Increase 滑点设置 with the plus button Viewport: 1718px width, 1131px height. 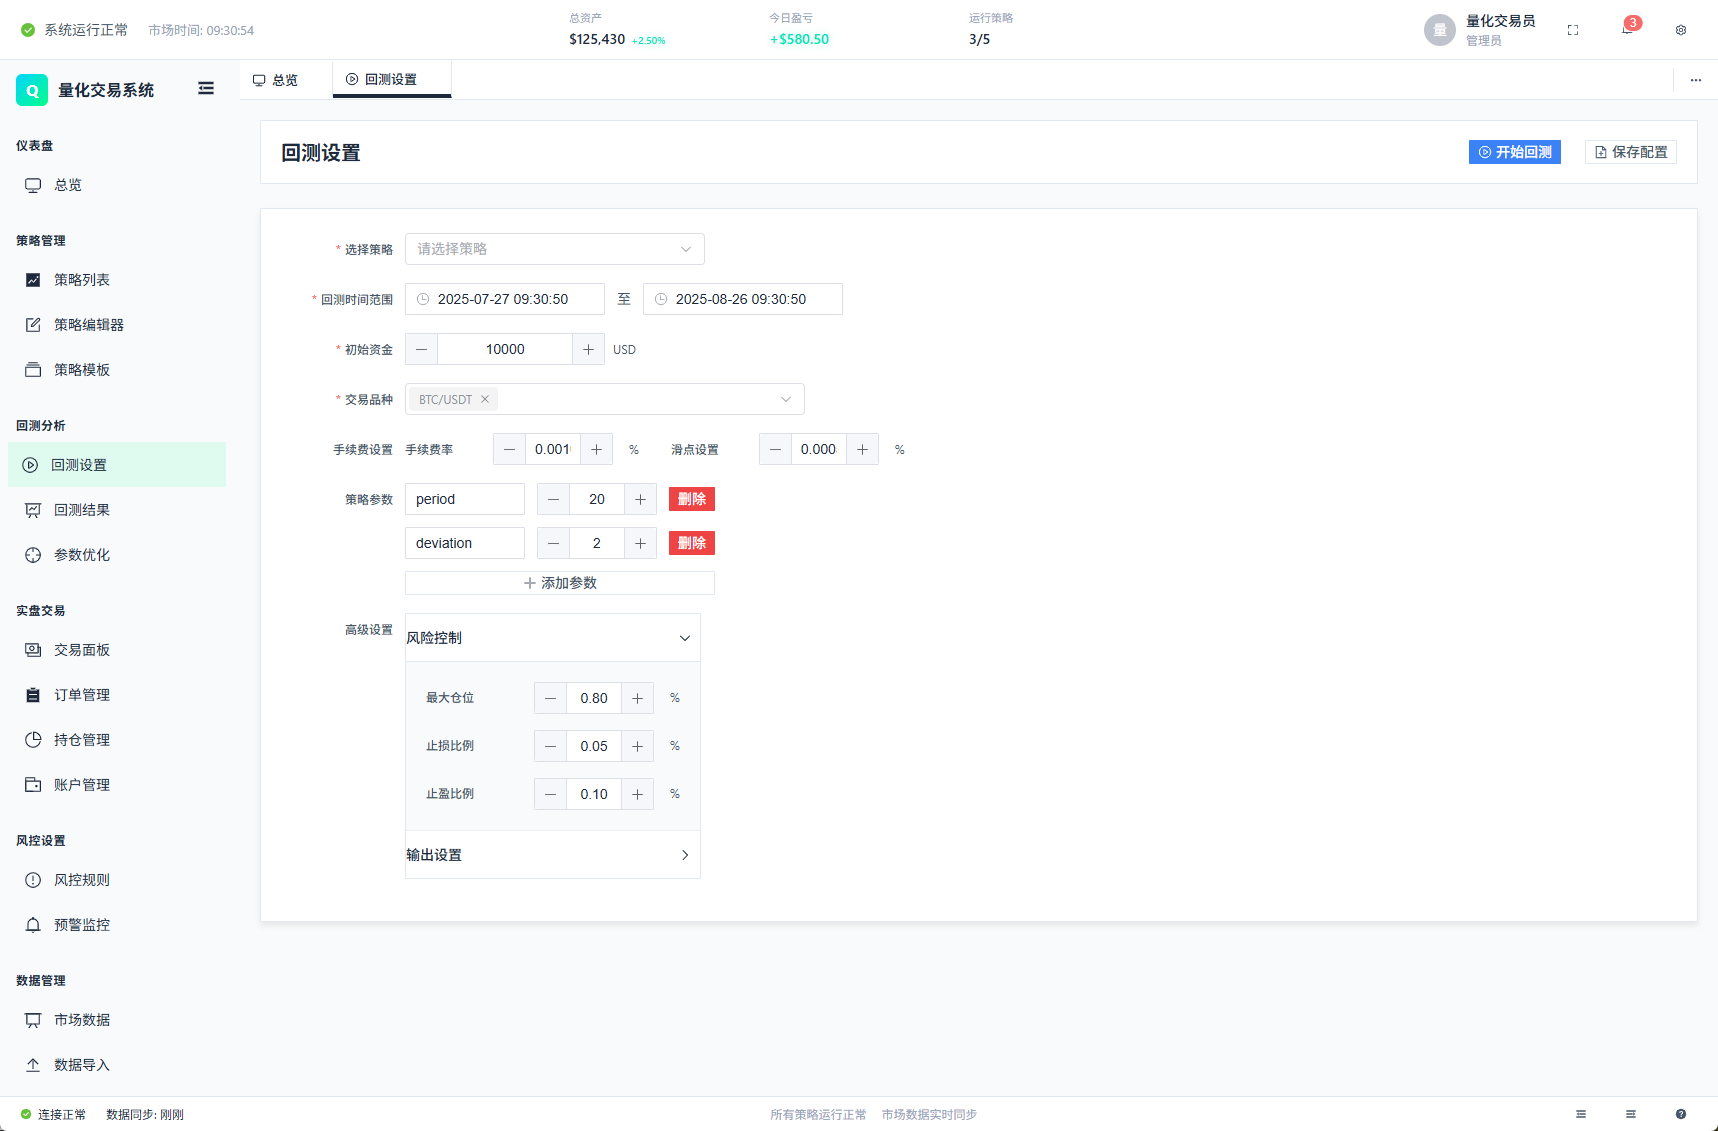pyautogui.click(x=862, y=449)
